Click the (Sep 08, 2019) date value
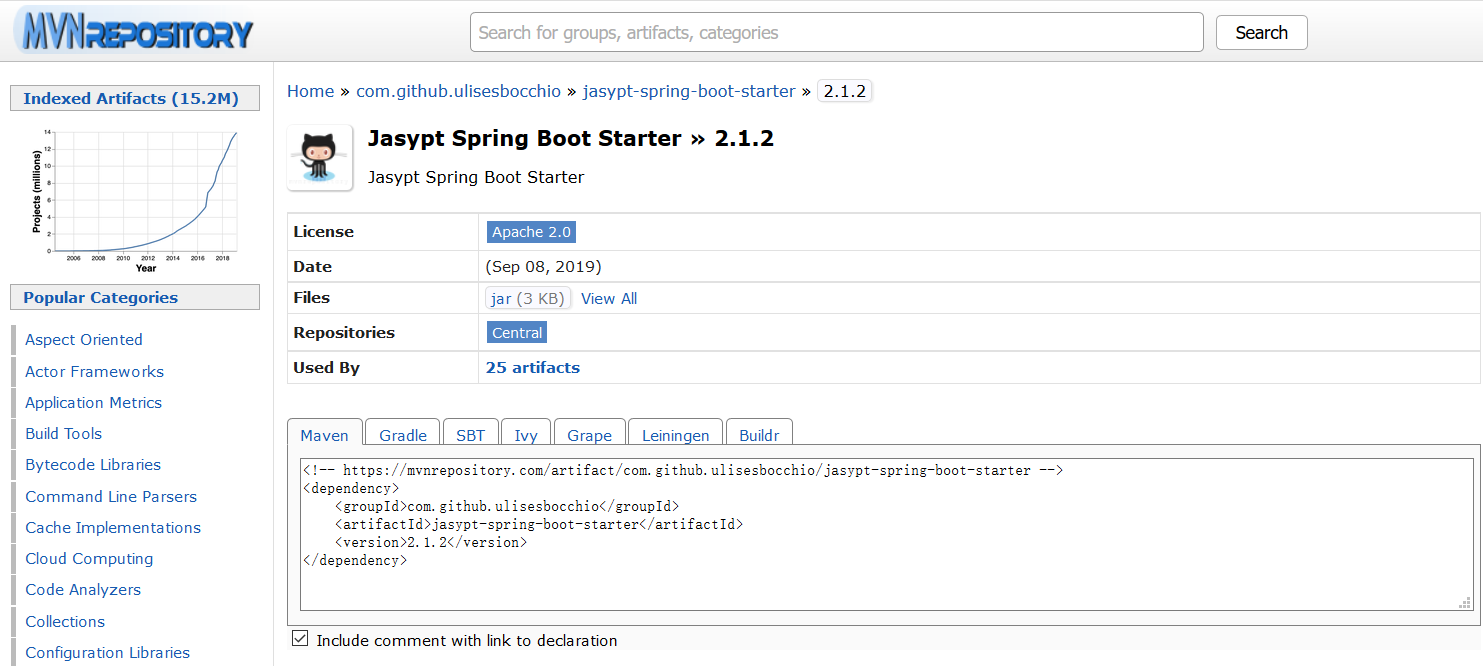This screenshot has width=1483, height=666. [544, 267]
